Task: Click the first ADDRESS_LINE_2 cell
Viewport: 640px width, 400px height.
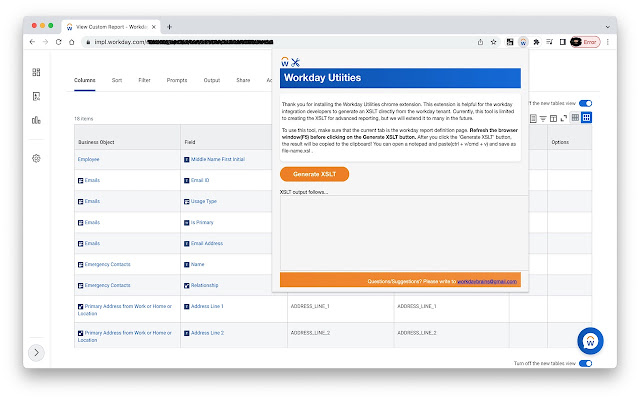Action: 310,333
